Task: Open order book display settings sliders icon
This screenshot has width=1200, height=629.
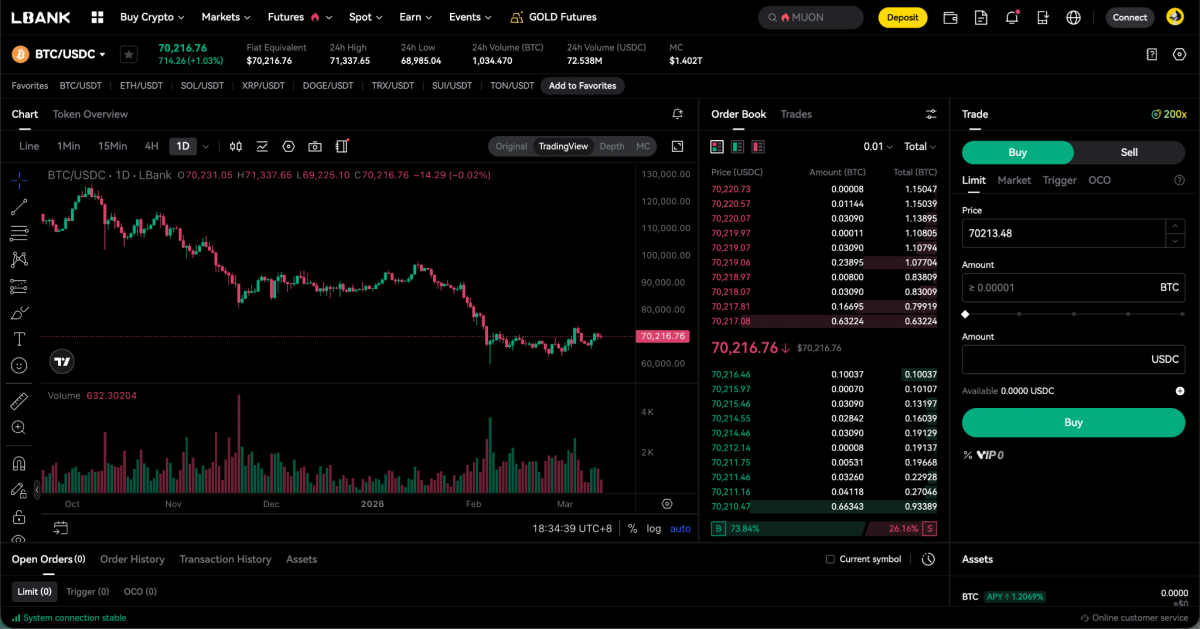Action: click(930, 114)
